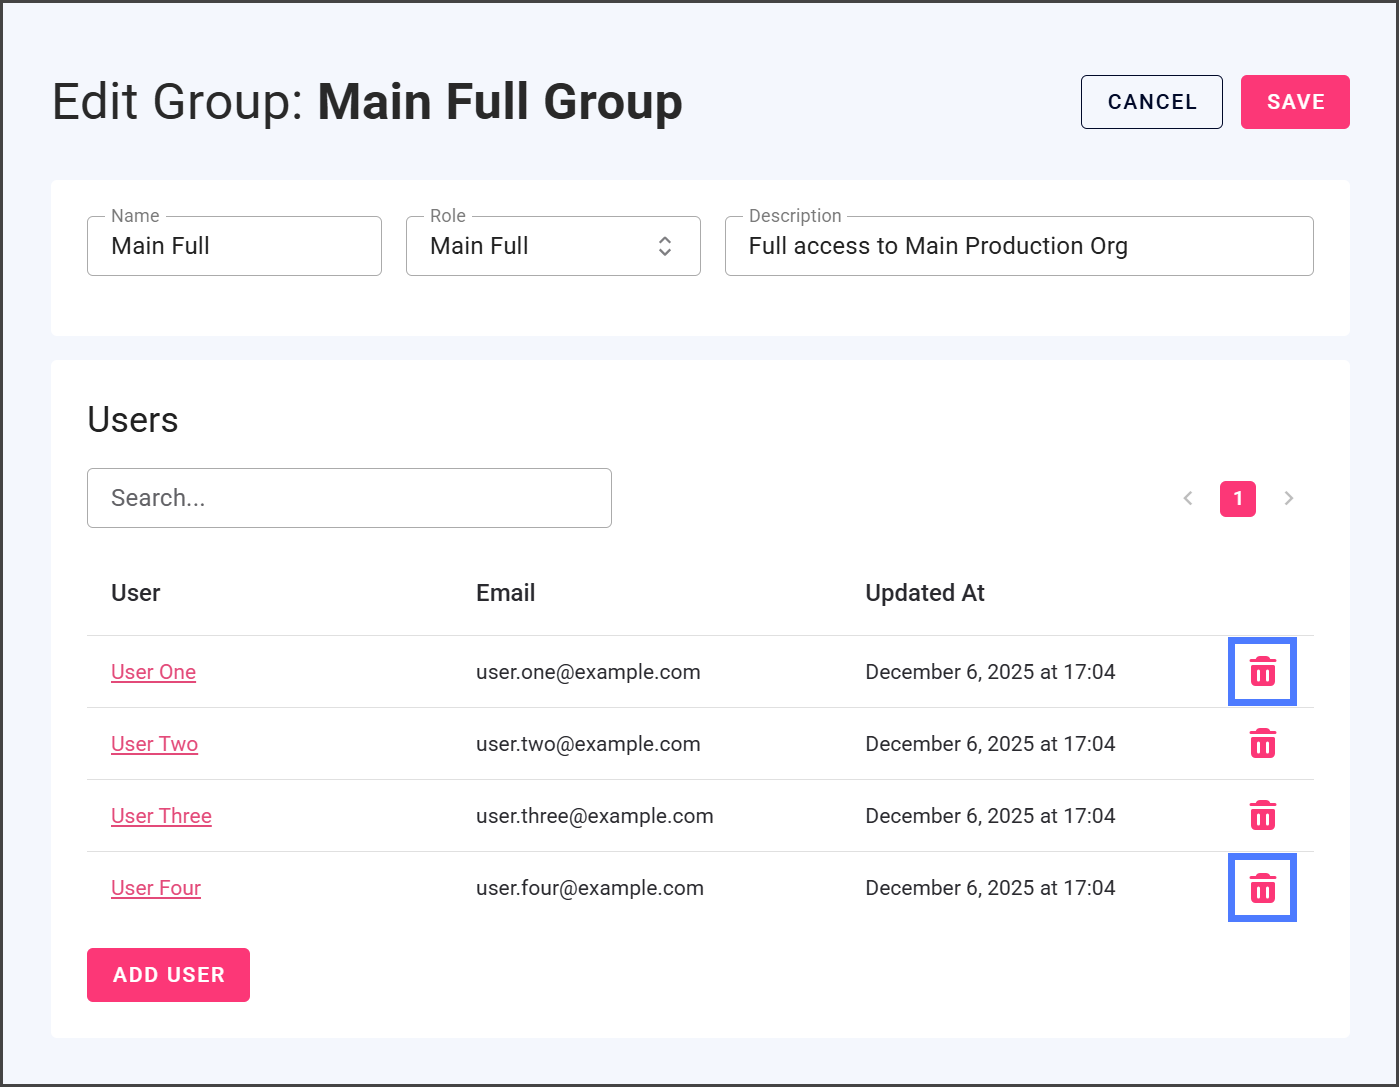The height and width of the screenshot is (1087, 1399).
Task: Click the users Search box
Action: [349, 498]
